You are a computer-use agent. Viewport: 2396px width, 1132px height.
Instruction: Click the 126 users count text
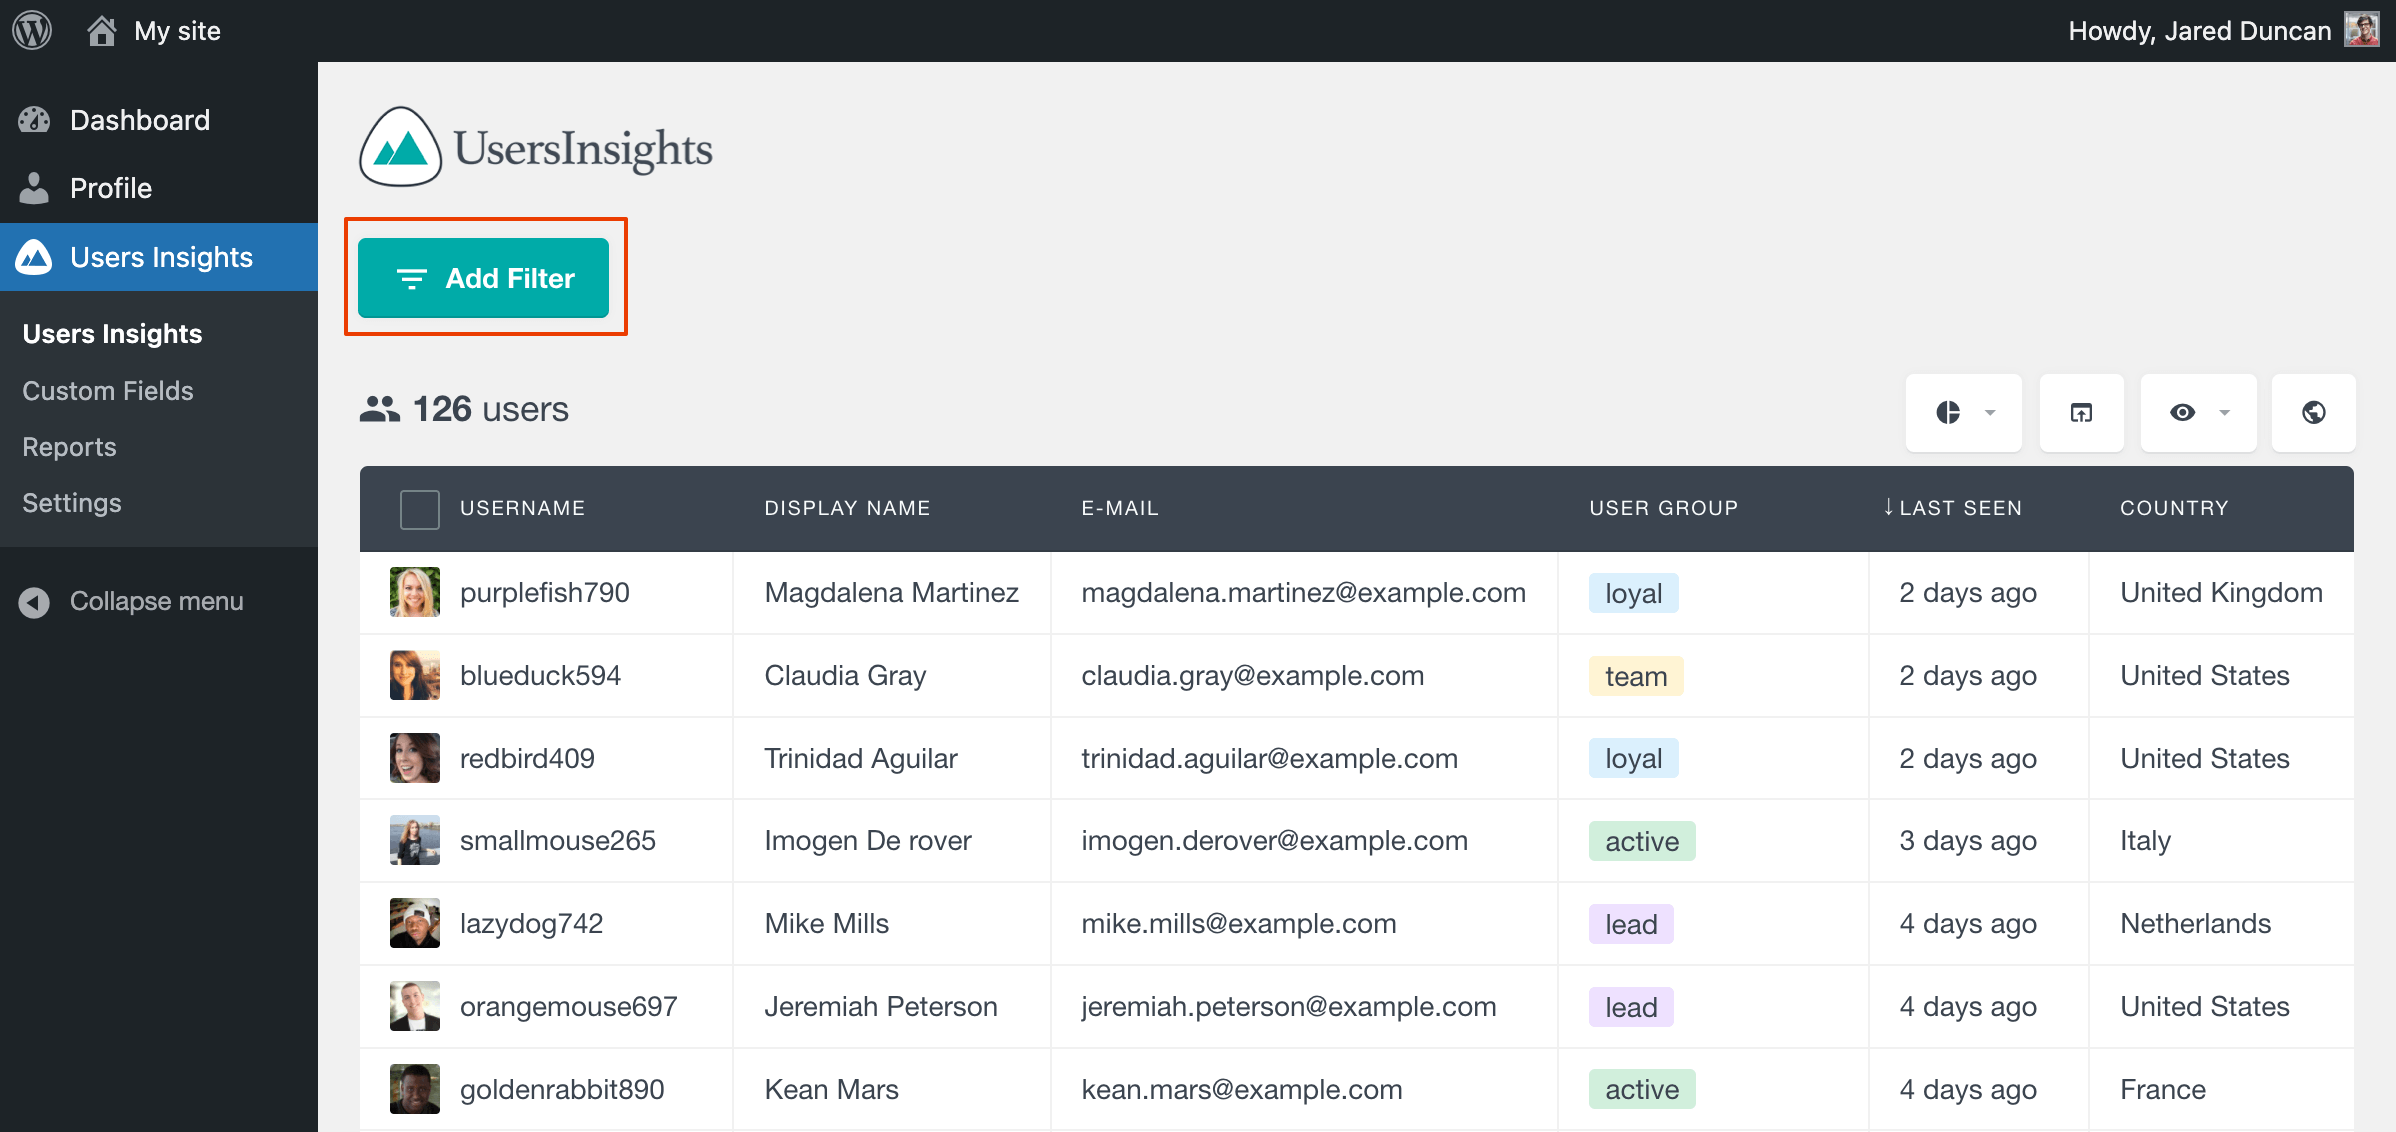point(490,409)
